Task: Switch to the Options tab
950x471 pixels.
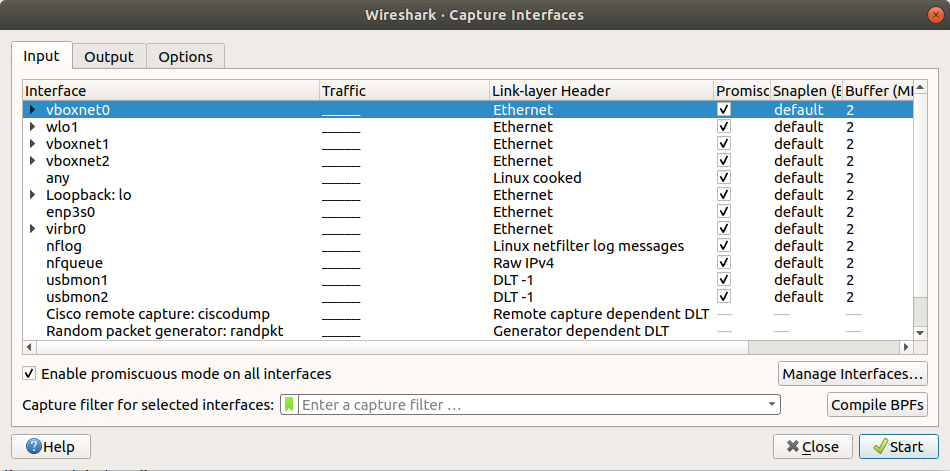Action: click(185, 57)
